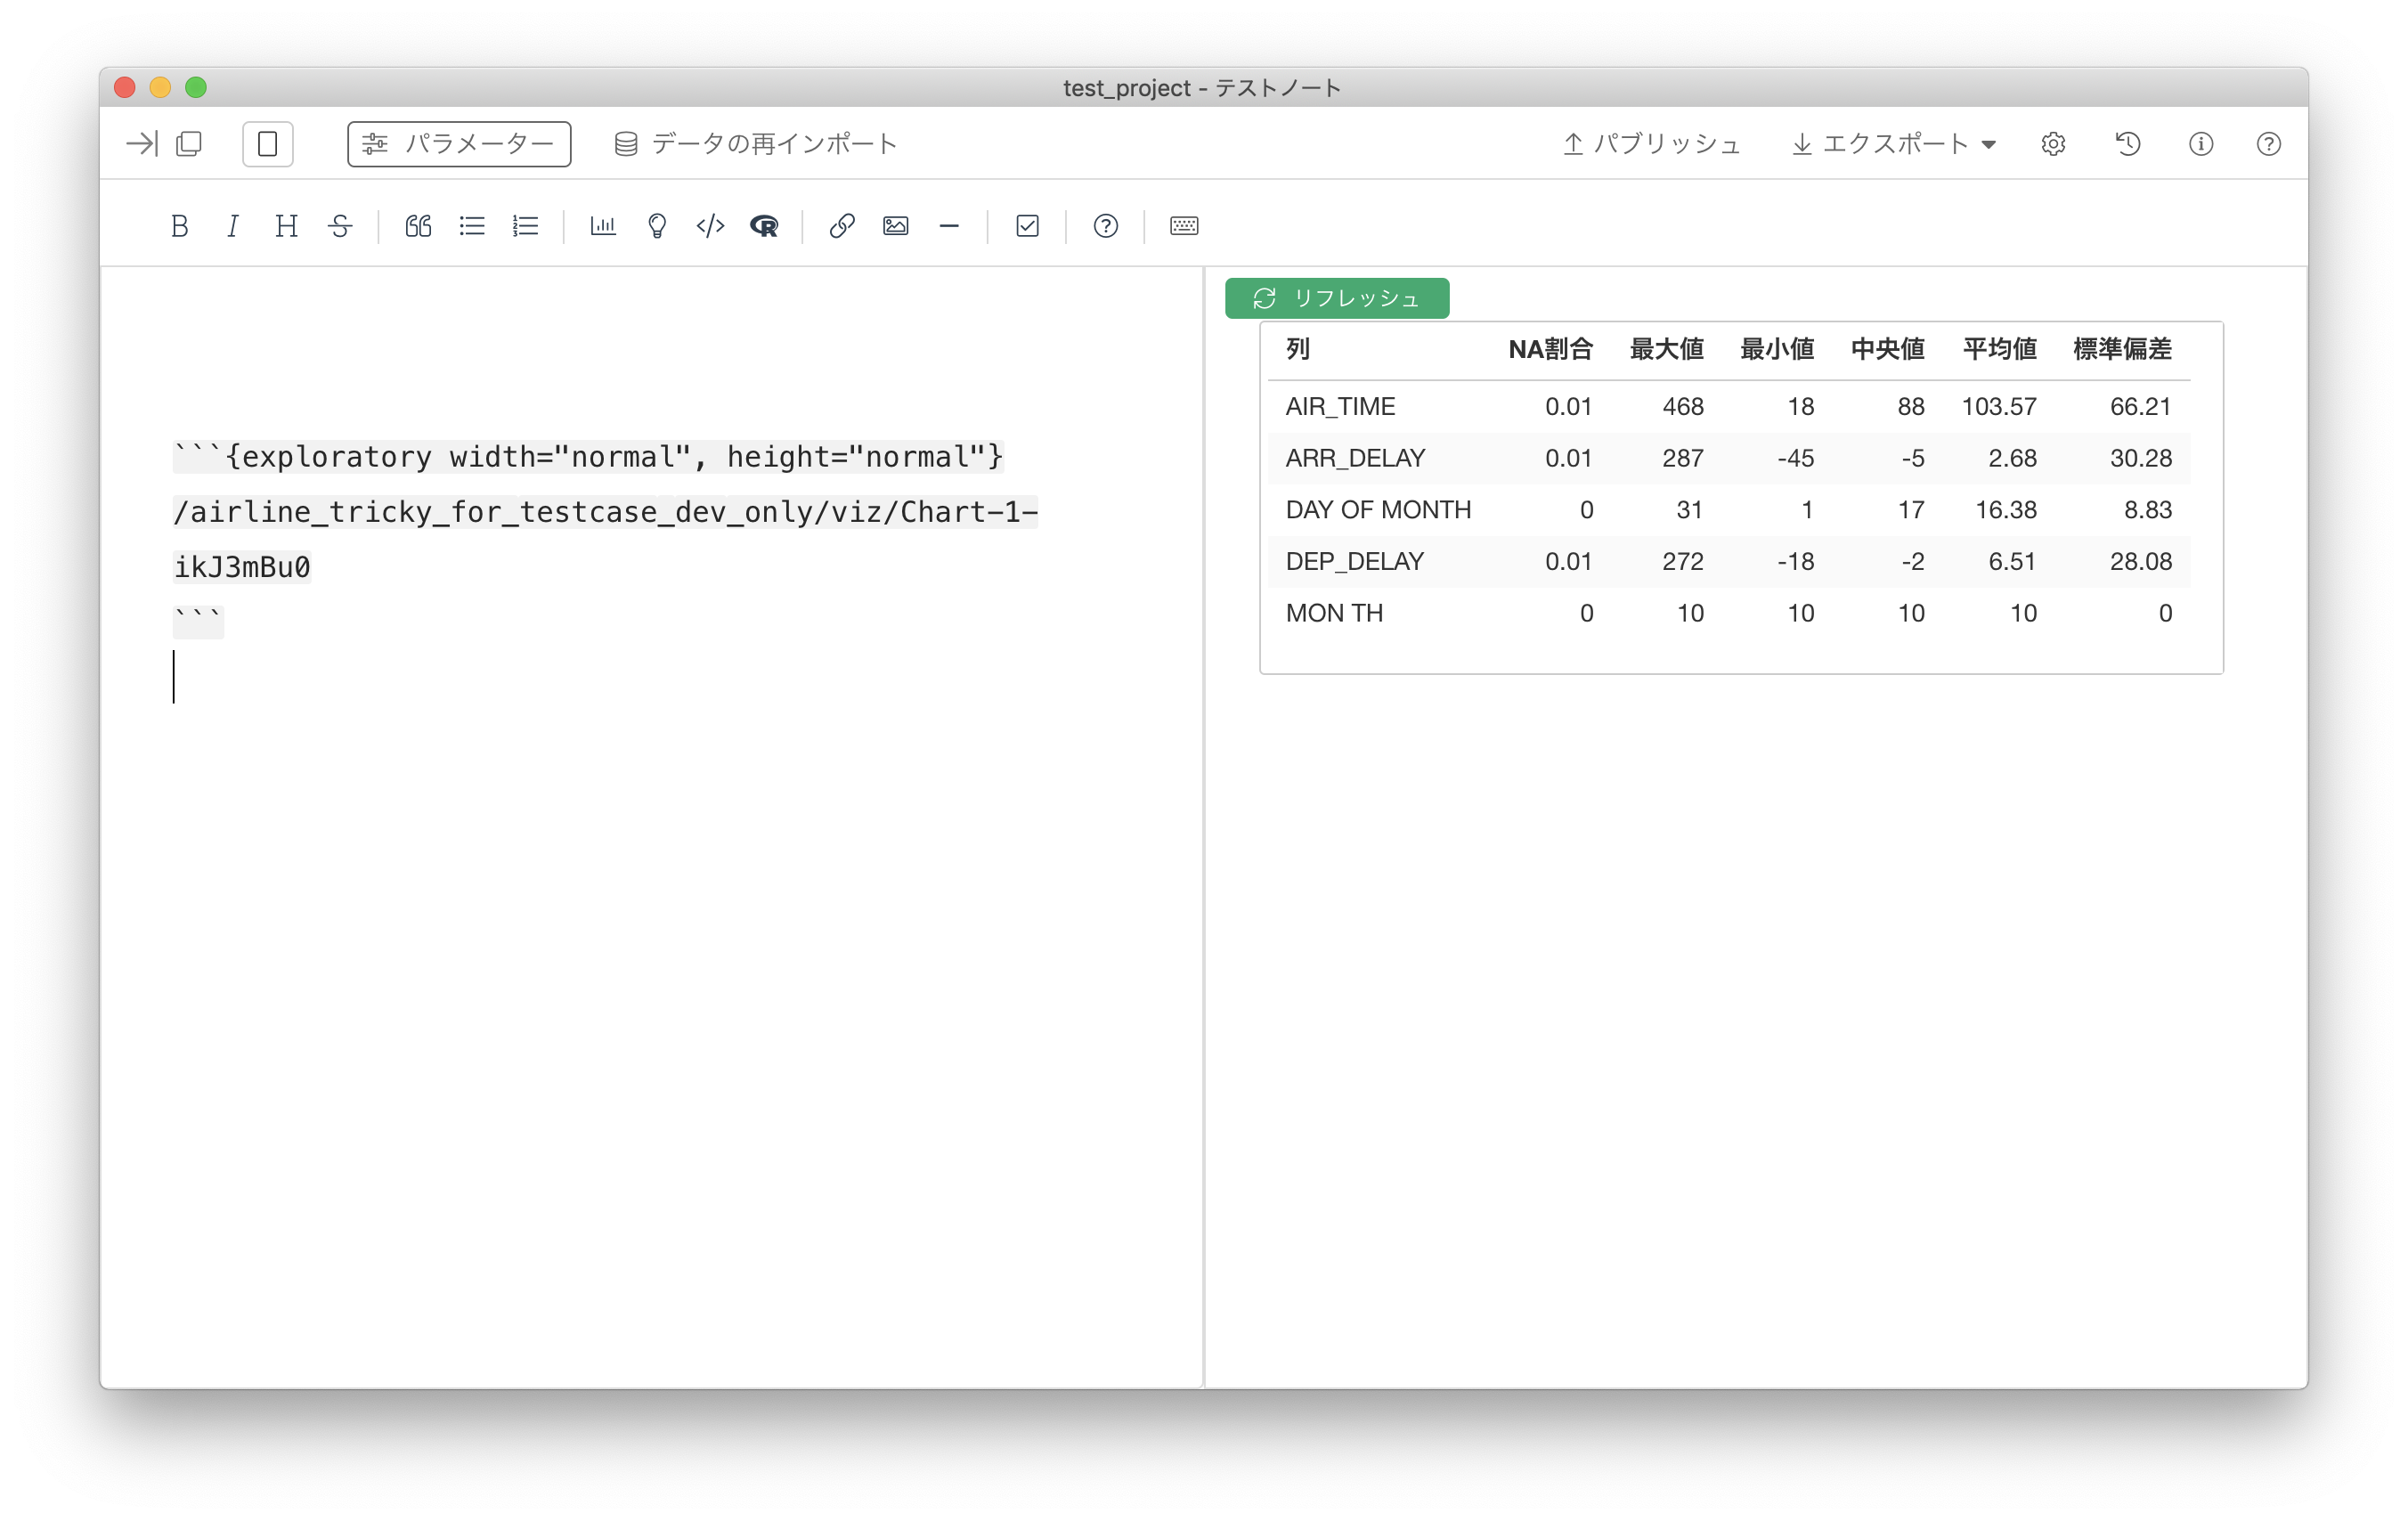Open the note settings gear
This screenshot has width=2408, height=1521.
pos(2053,144)
